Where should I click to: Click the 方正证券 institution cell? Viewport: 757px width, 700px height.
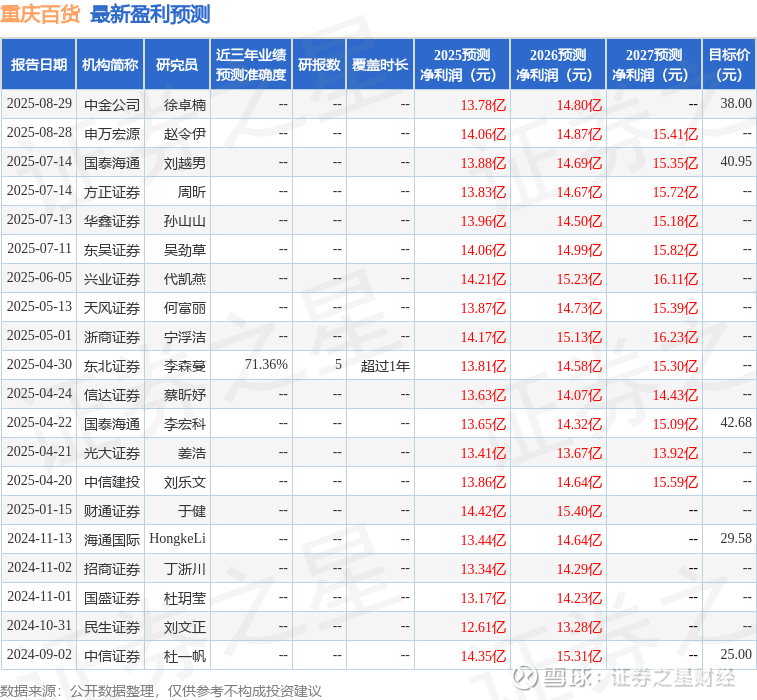[x=112, y=192]
